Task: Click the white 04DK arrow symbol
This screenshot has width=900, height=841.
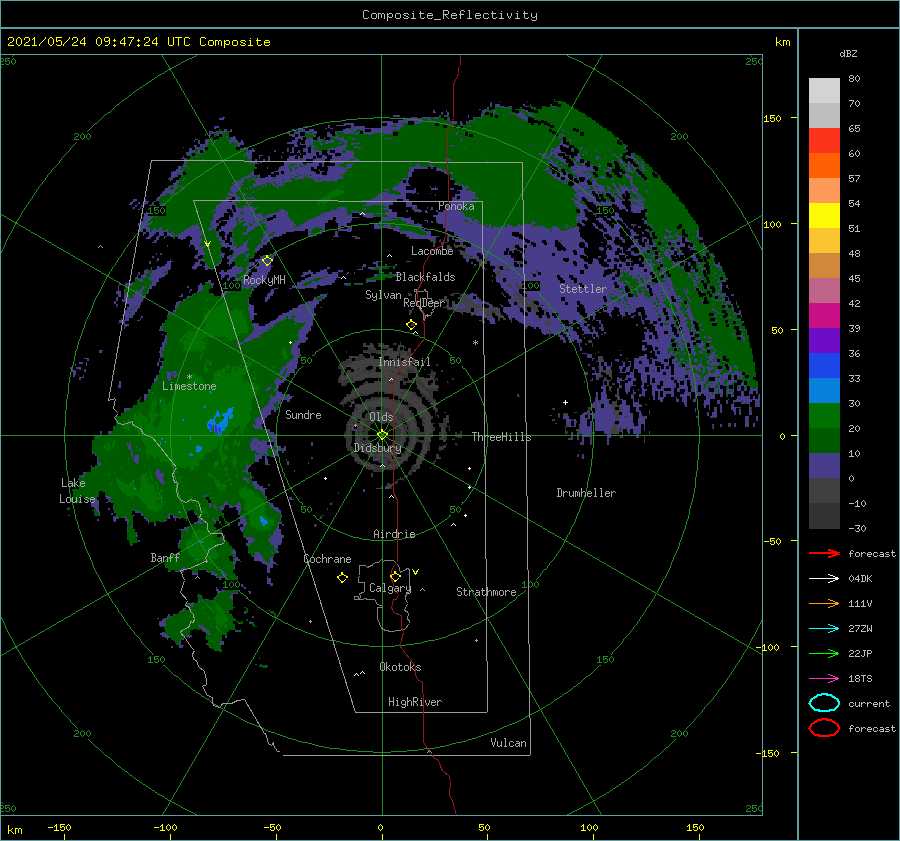Action: pyautogui.click(x=824, y=579)
